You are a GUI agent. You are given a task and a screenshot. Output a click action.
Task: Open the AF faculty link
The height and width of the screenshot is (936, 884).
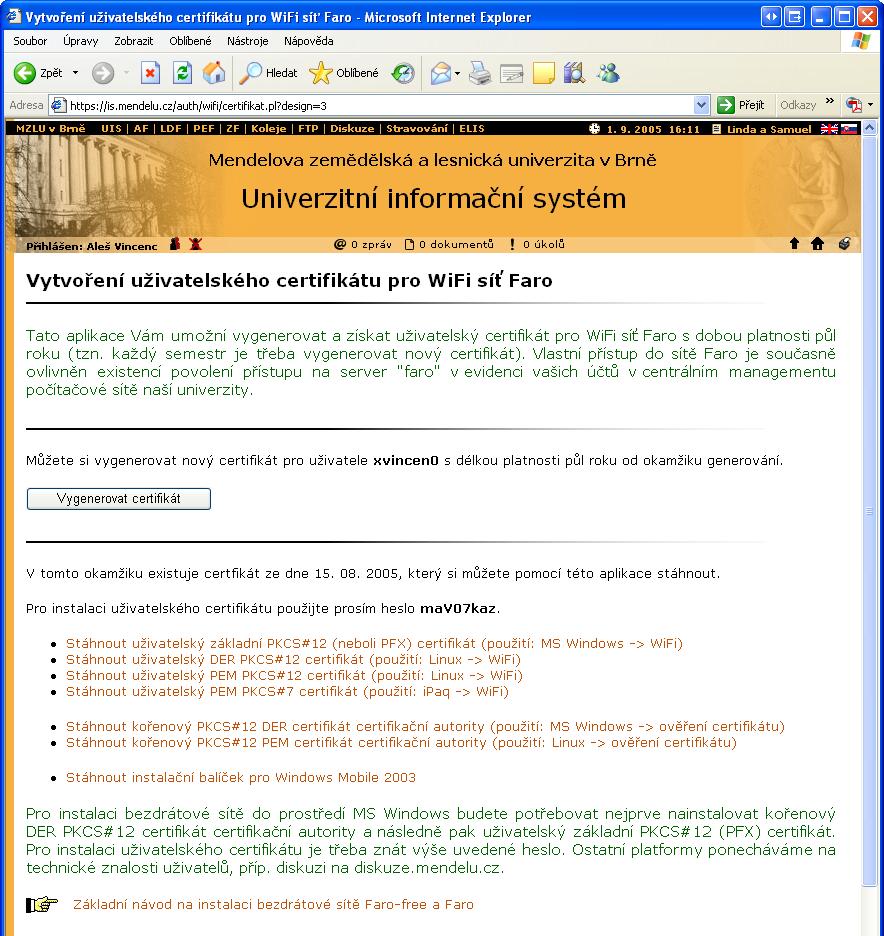pos(141,128)
